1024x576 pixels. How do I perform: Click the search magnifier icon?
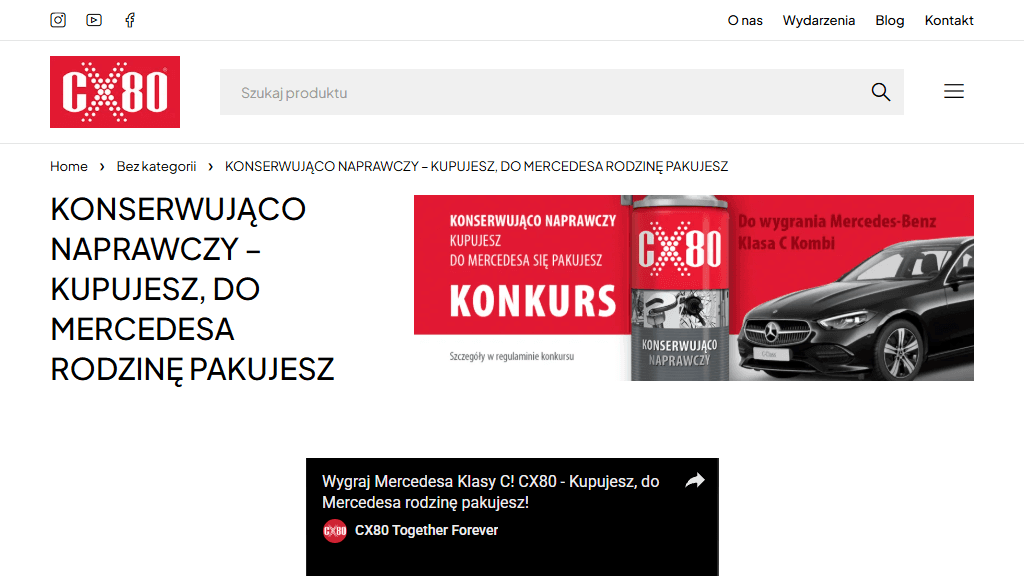pyautogui.click(x=881, y=92)
